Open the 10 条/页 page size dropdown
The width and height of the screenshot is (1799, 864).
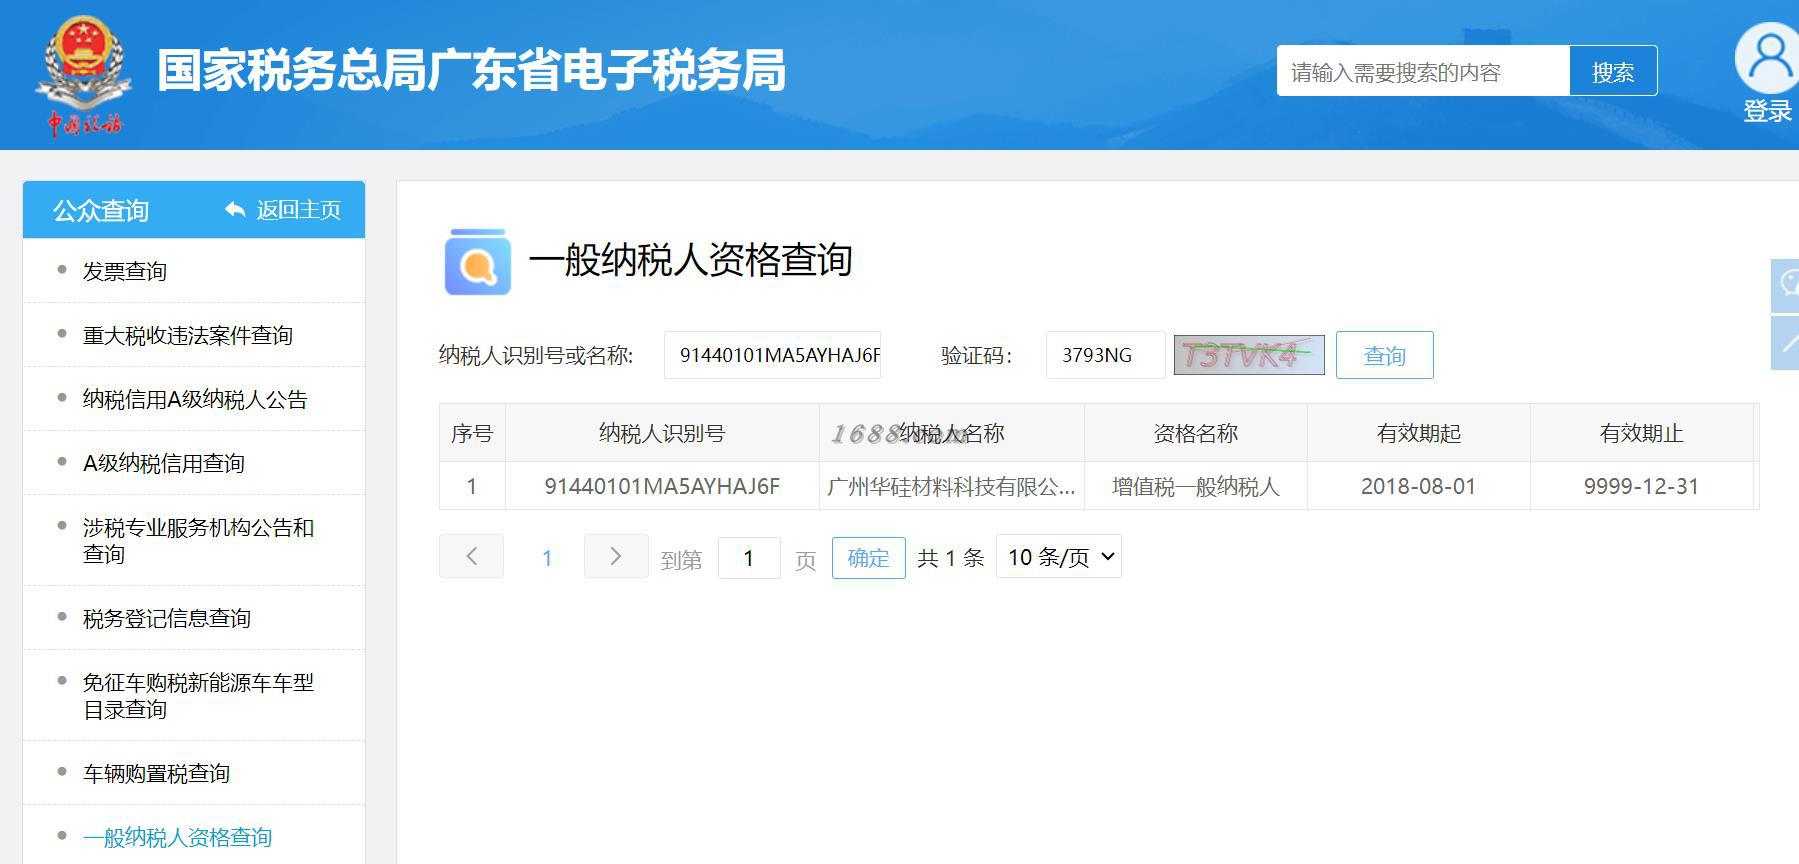(x=1059, y=557)
